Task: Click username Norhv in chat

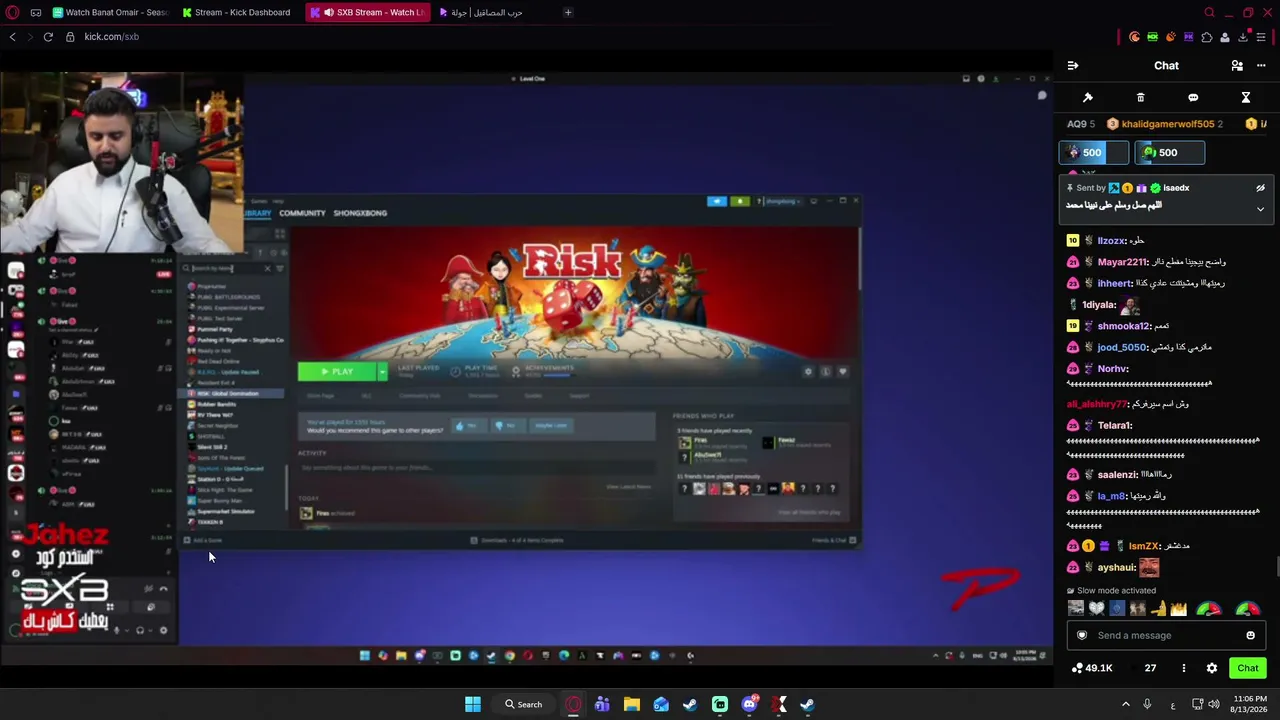Action: tap(1113, 369)
